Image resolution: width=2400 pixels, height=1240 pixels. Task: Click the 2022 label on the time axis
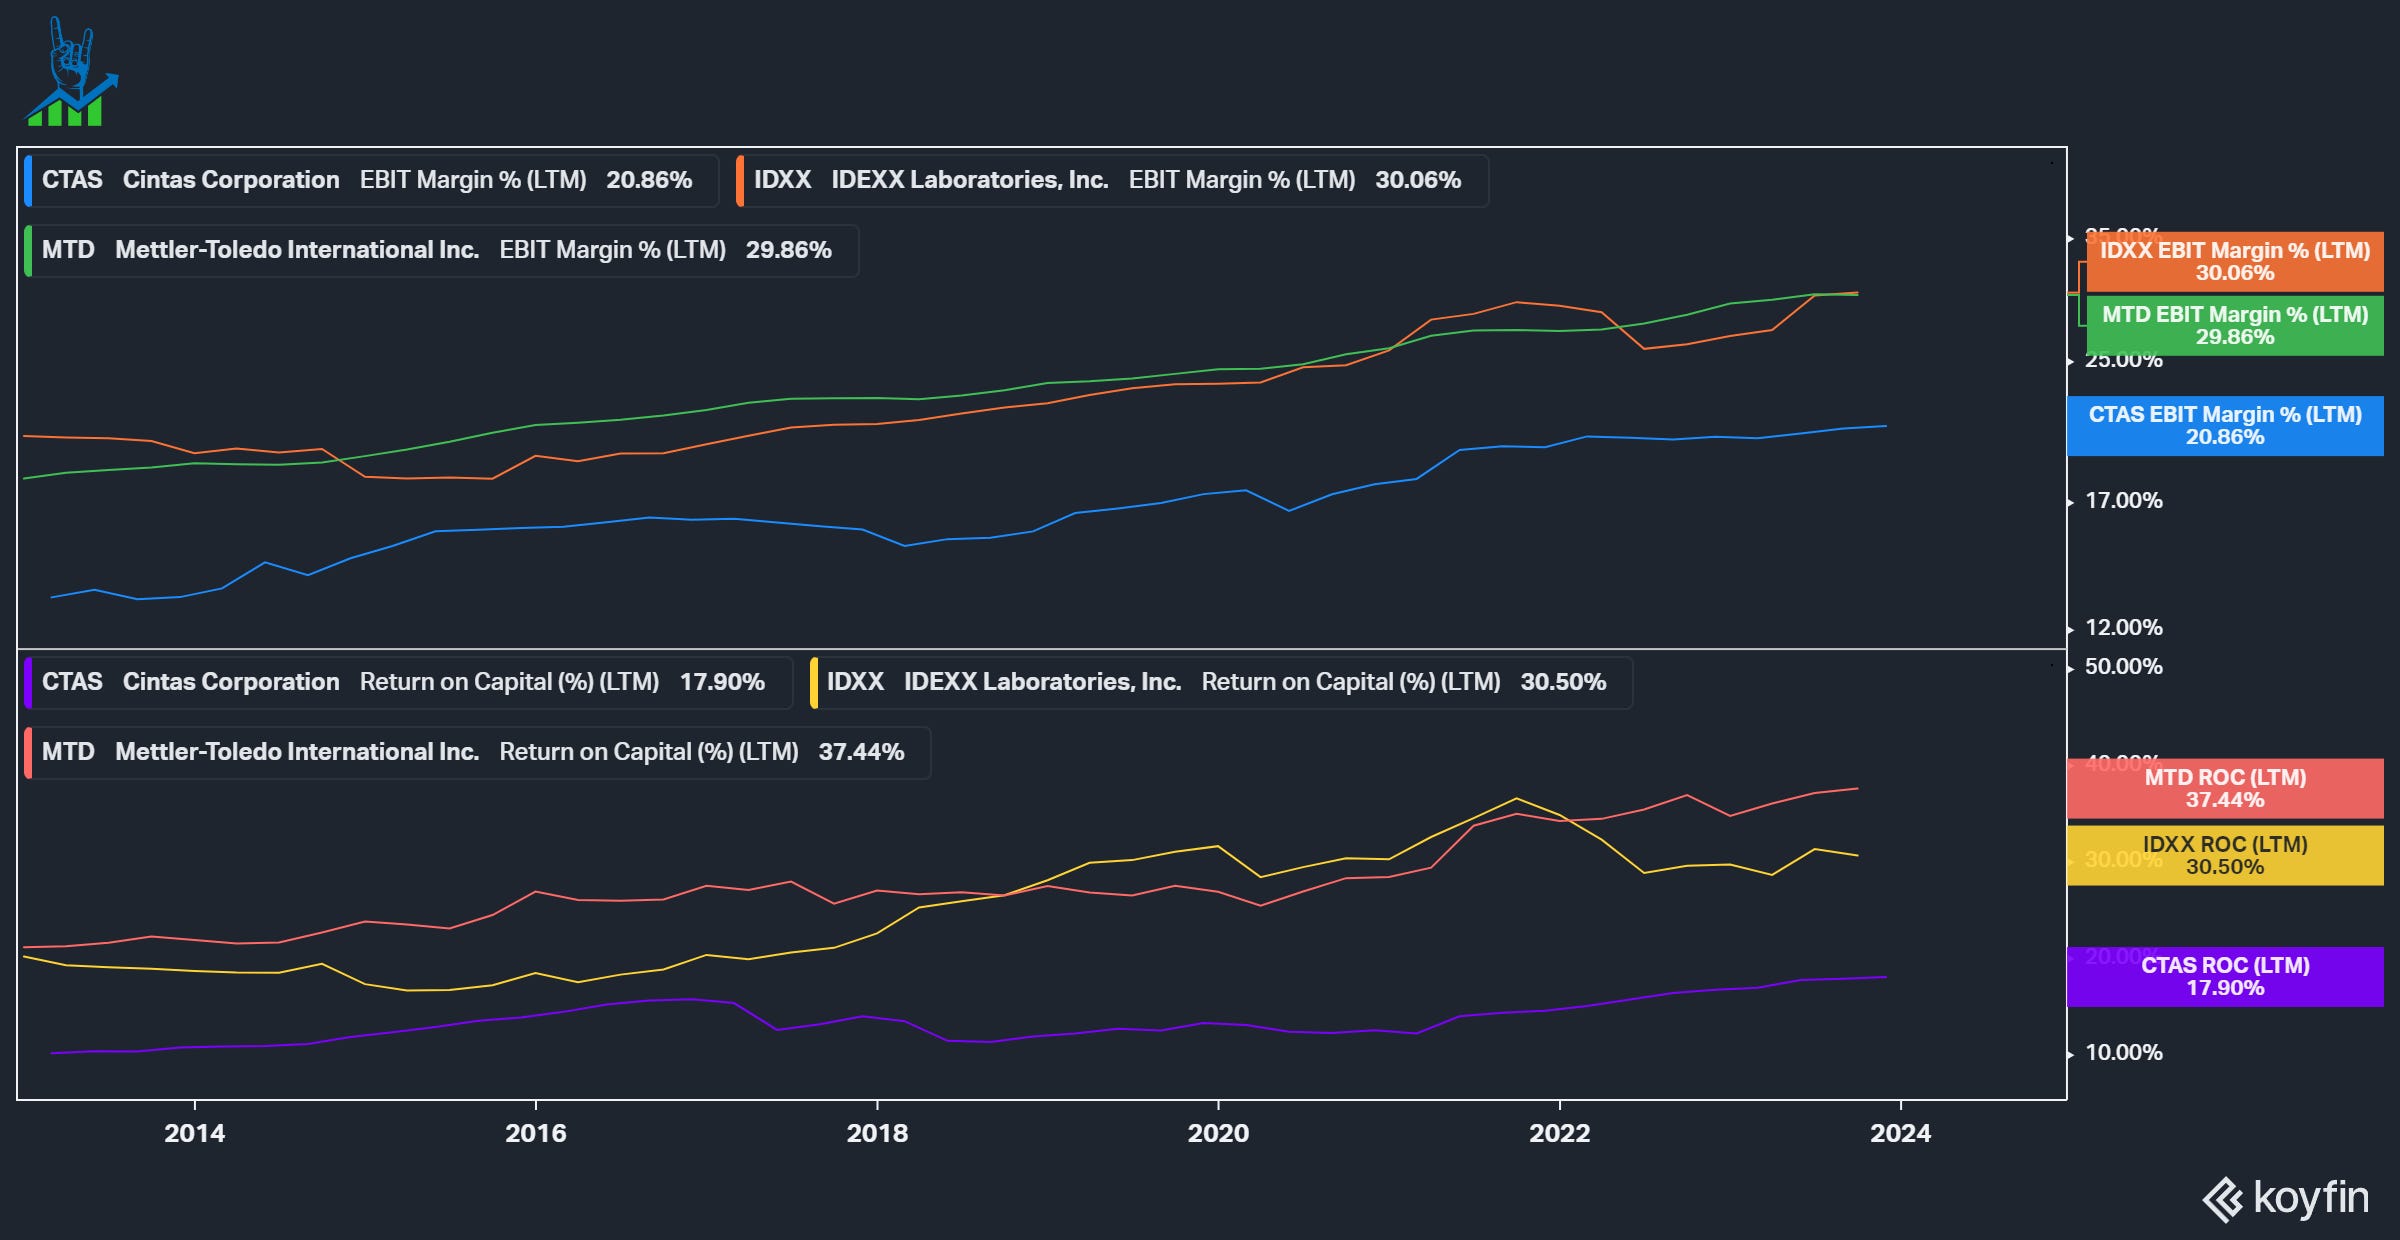[1560, 1134]
